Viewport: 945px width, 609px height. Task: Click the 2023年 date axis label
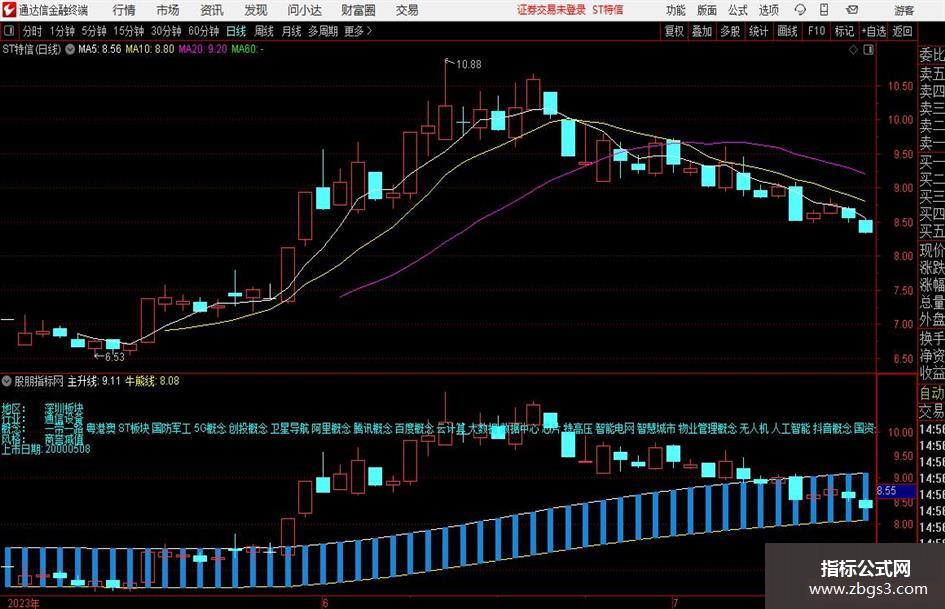(23, 603)
